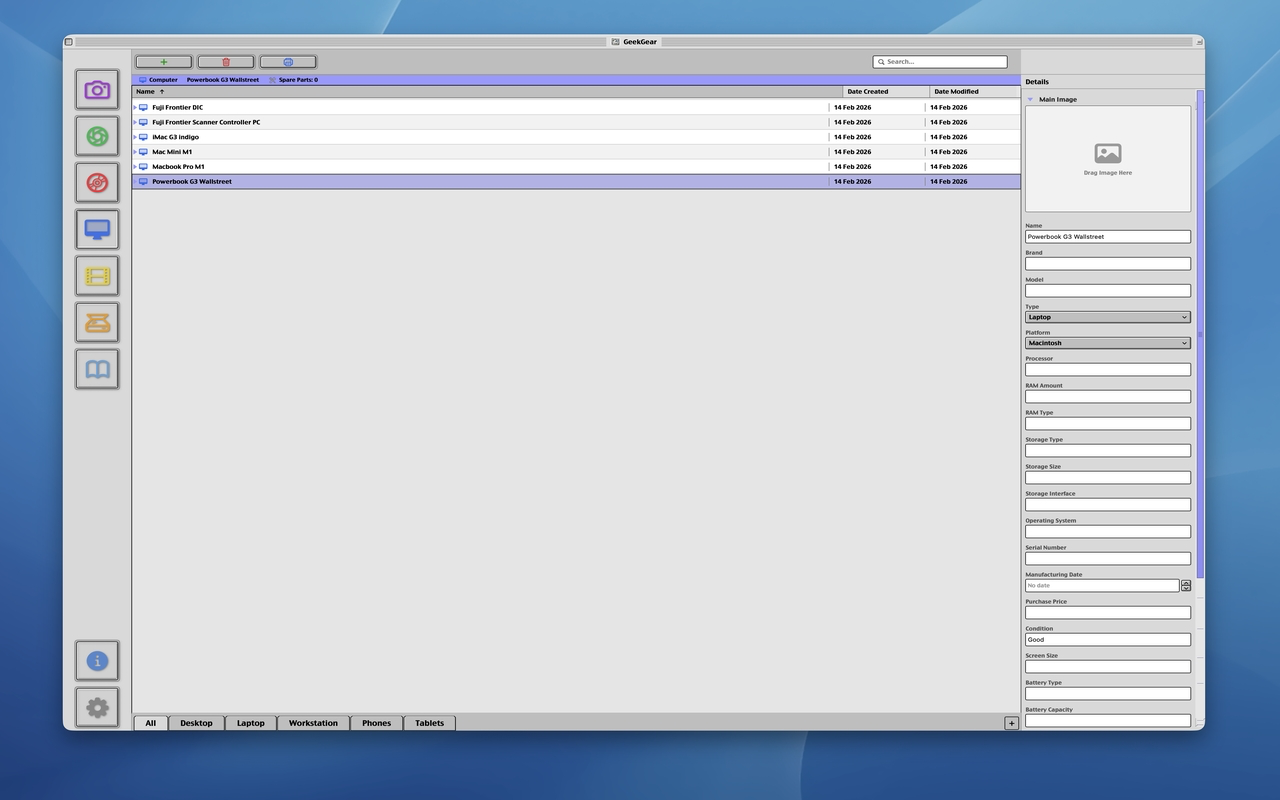This screenshot has height=800, width=1280.
Task: Click the Serial Number input field
Action: [1108, 559]
